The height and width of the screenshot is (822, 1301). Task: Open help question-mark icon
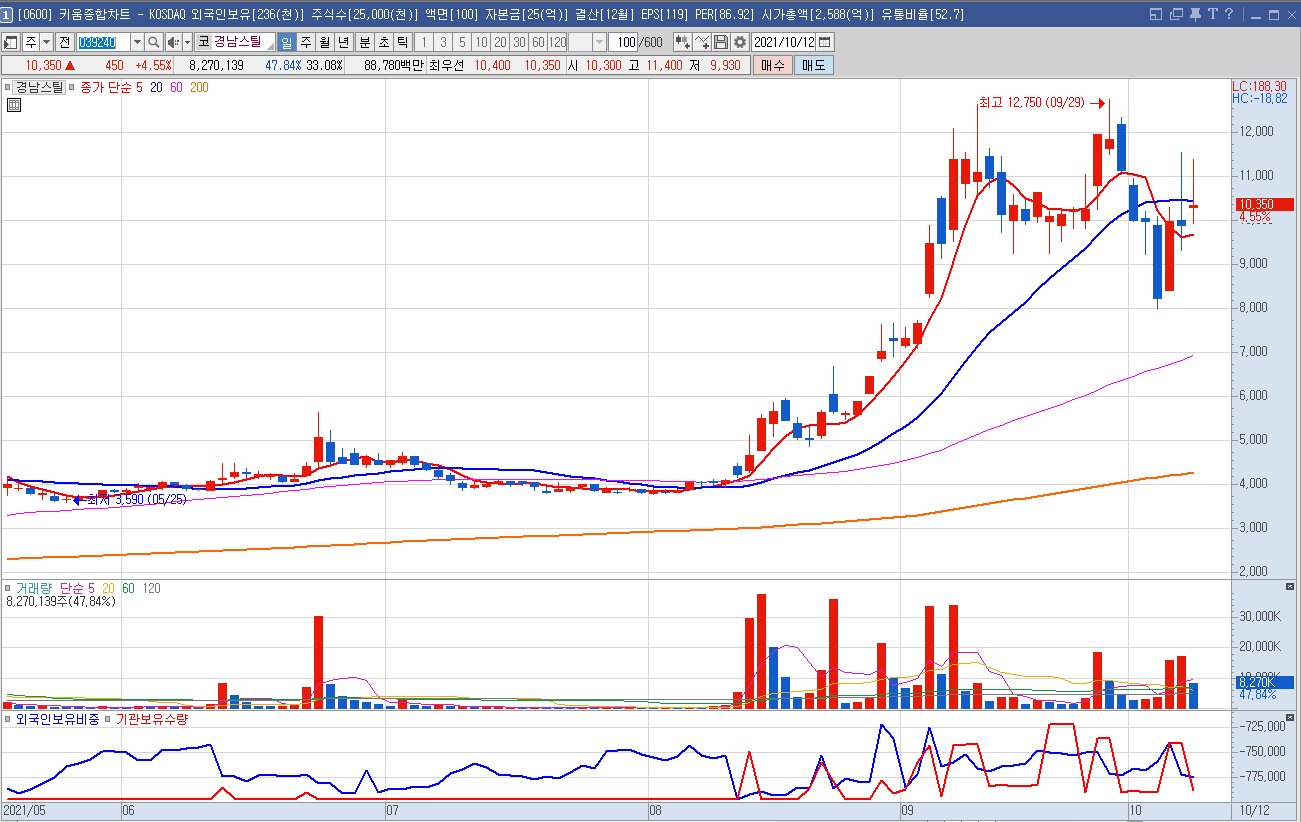[1229, 14]
